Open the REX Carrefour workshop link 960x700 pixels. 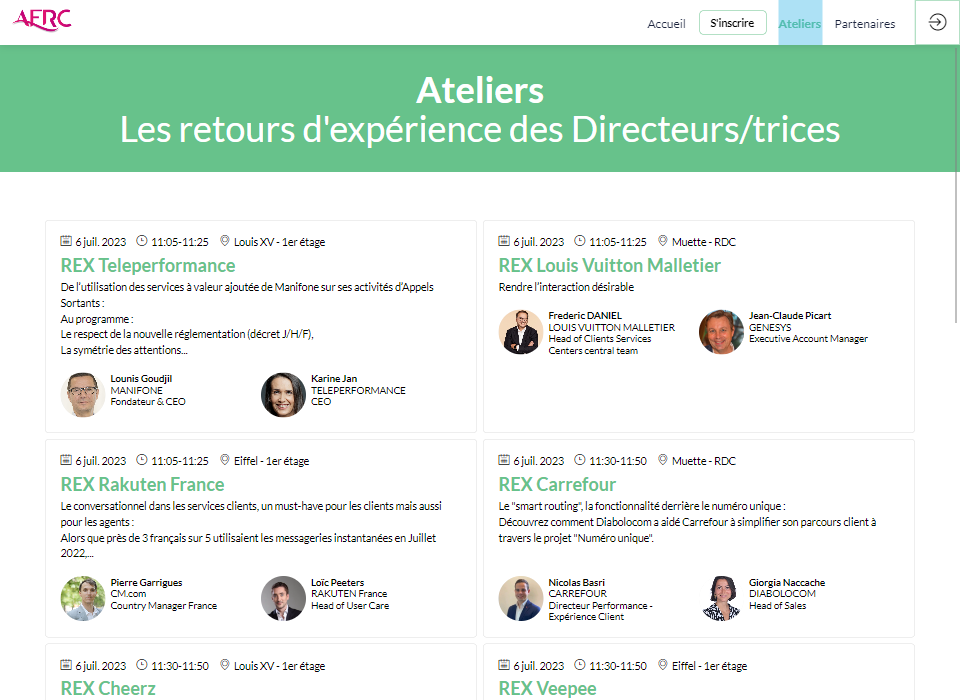557,484
